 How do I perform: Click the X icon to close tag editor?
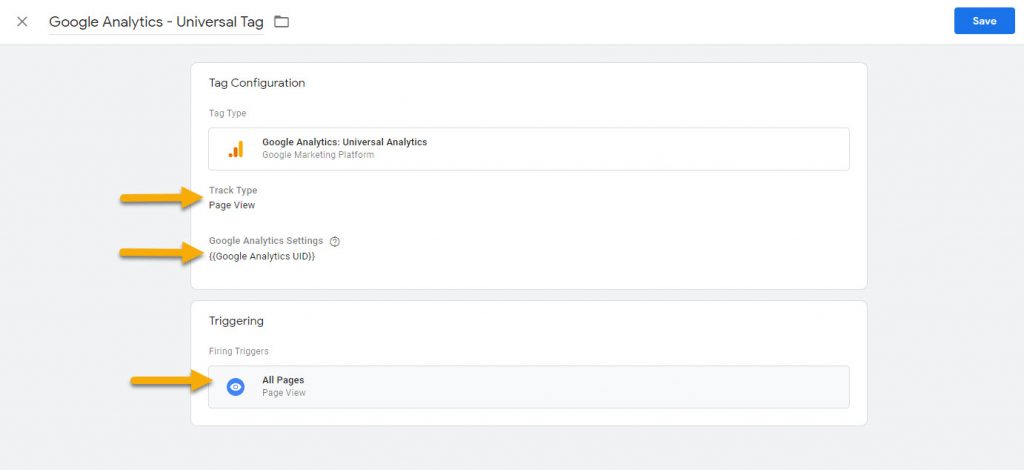(22, 22)
